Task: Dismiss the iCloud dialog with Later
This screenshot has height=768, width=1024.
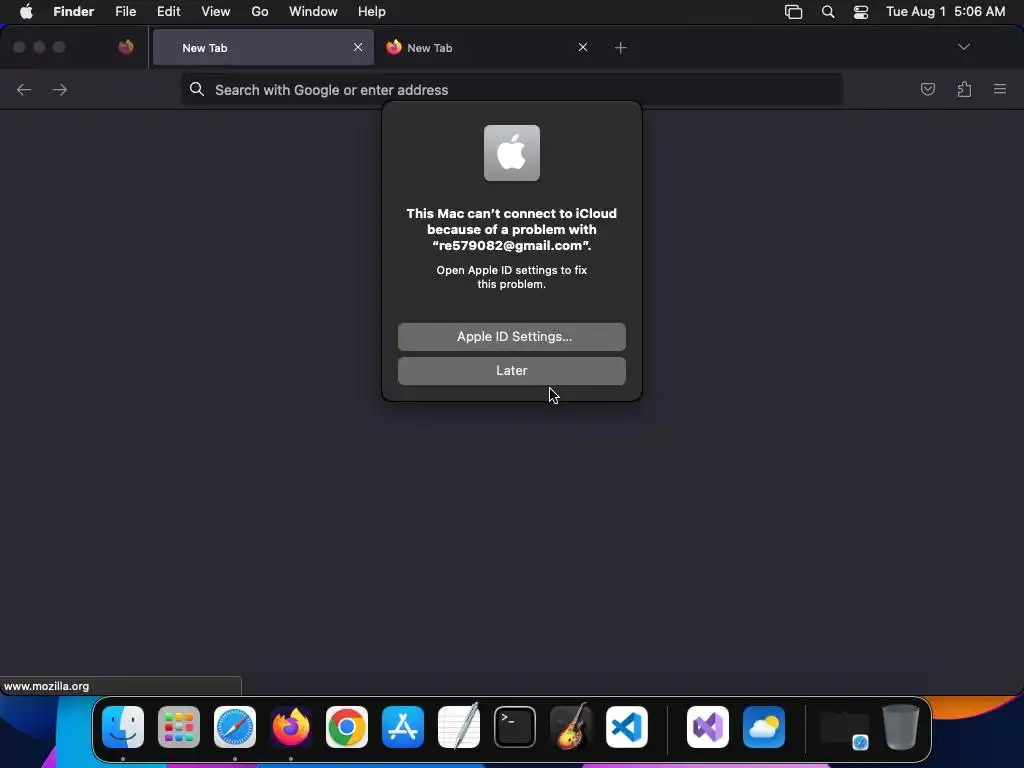Action: pos(511,370)
